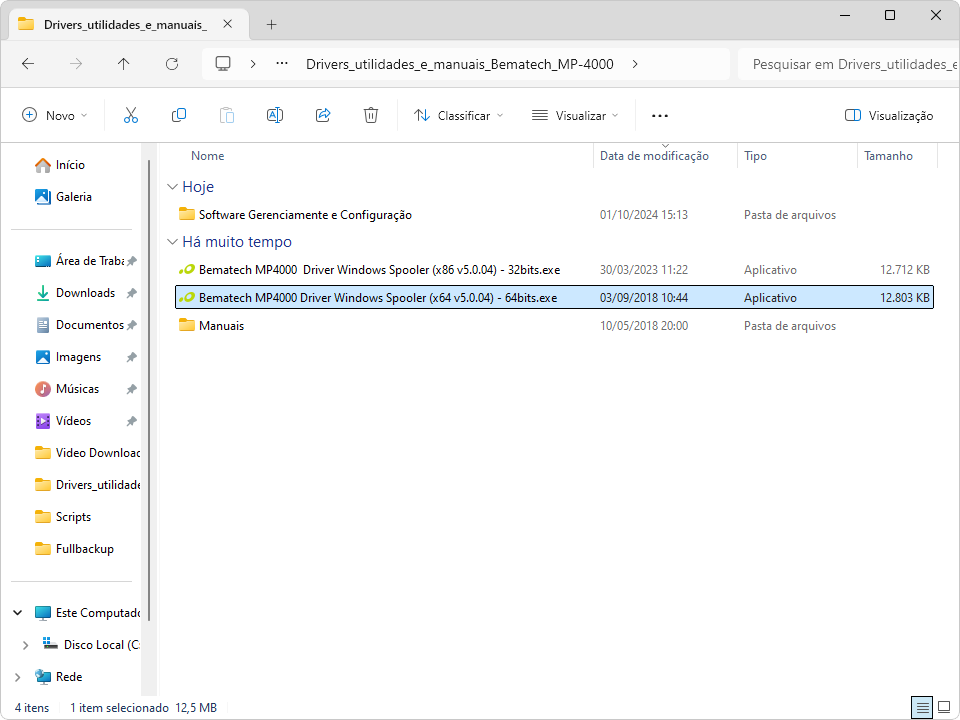Click the Share icon in toolbar
Viewport: 960px width, 720px height.
[x=323, y=115]
